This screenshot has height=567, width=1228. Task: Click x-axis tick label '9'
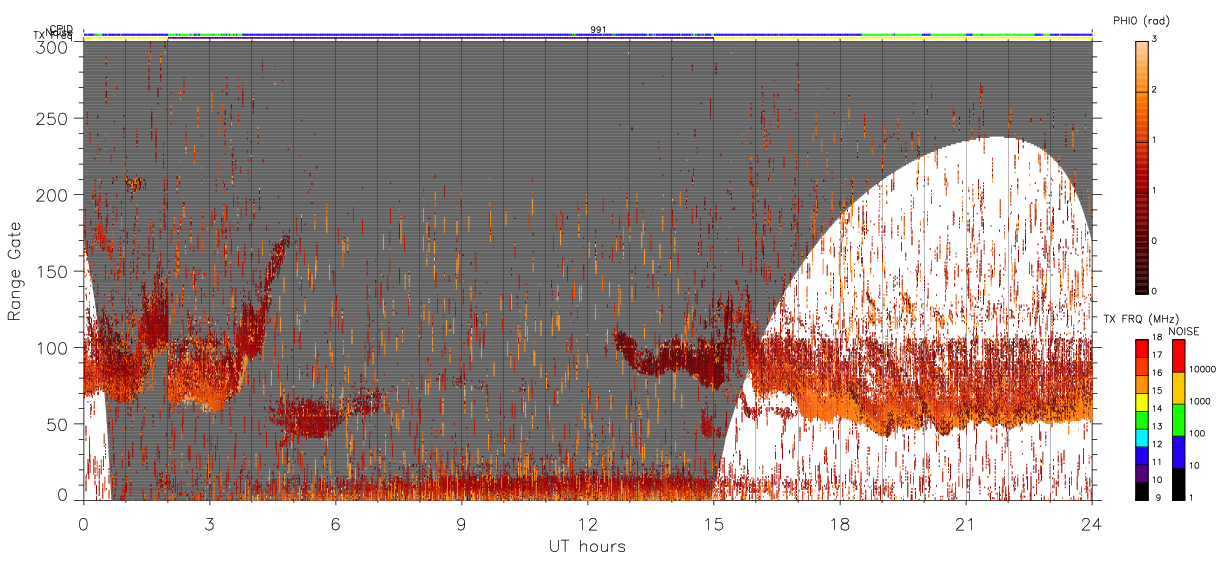(461, 524)
